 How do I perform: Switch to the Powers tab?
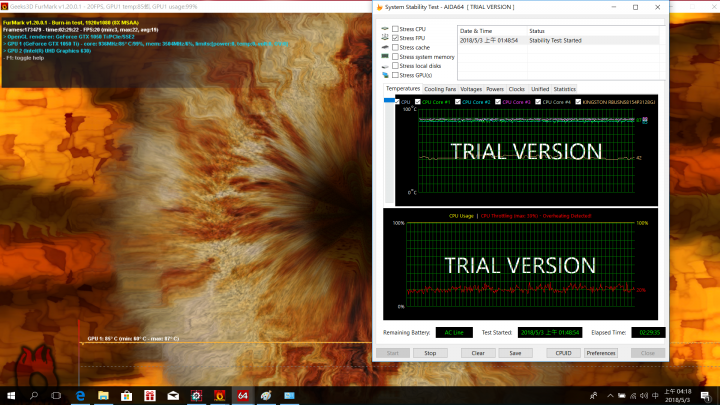(495, 89)
